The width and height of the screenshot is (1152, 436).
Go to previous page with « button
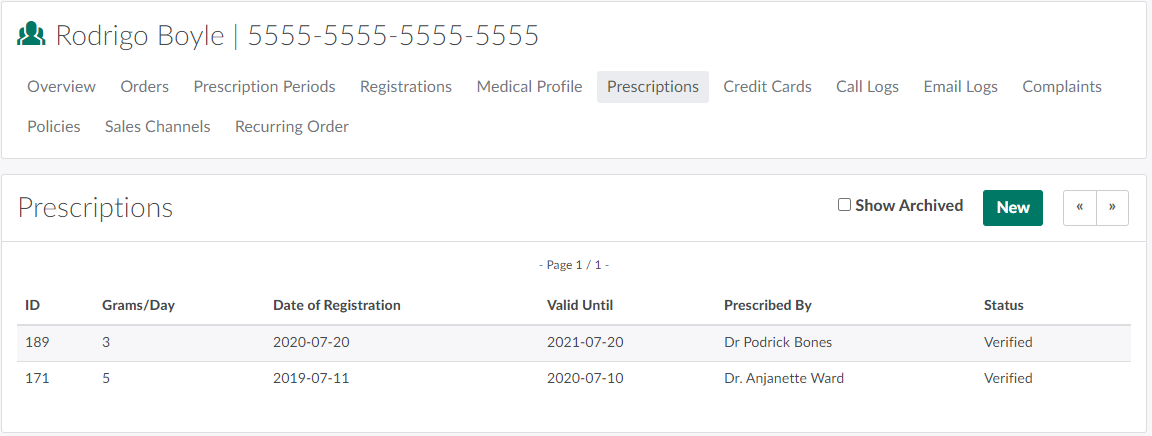(x=1080, y=208)
